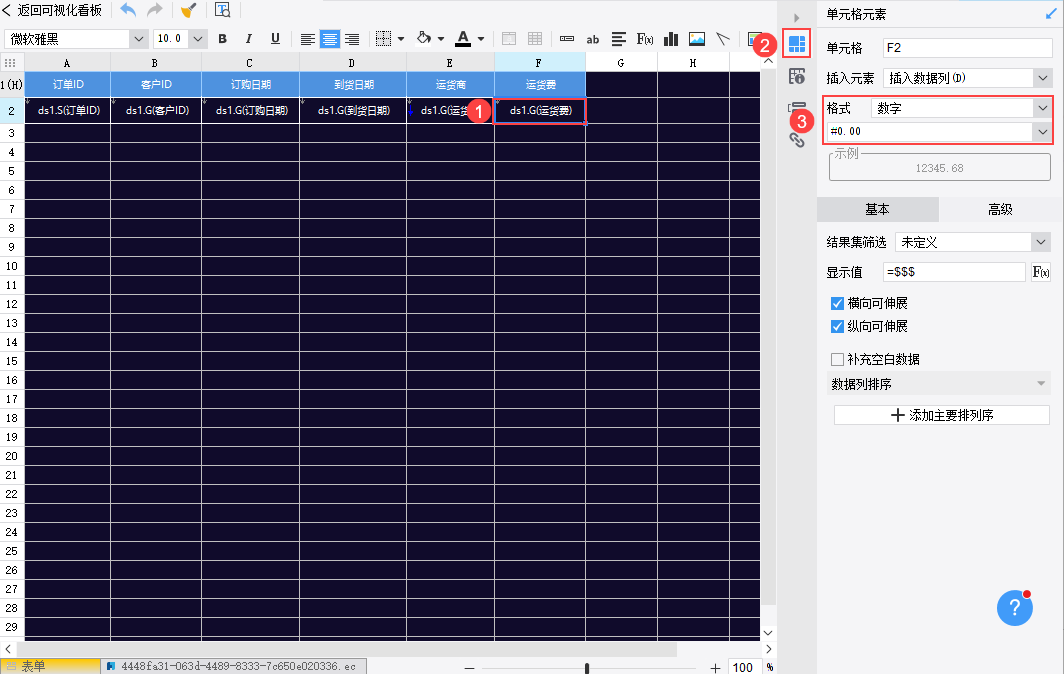
Task: Open cell attributes panel icon with info badge
Action: [797, 76]
